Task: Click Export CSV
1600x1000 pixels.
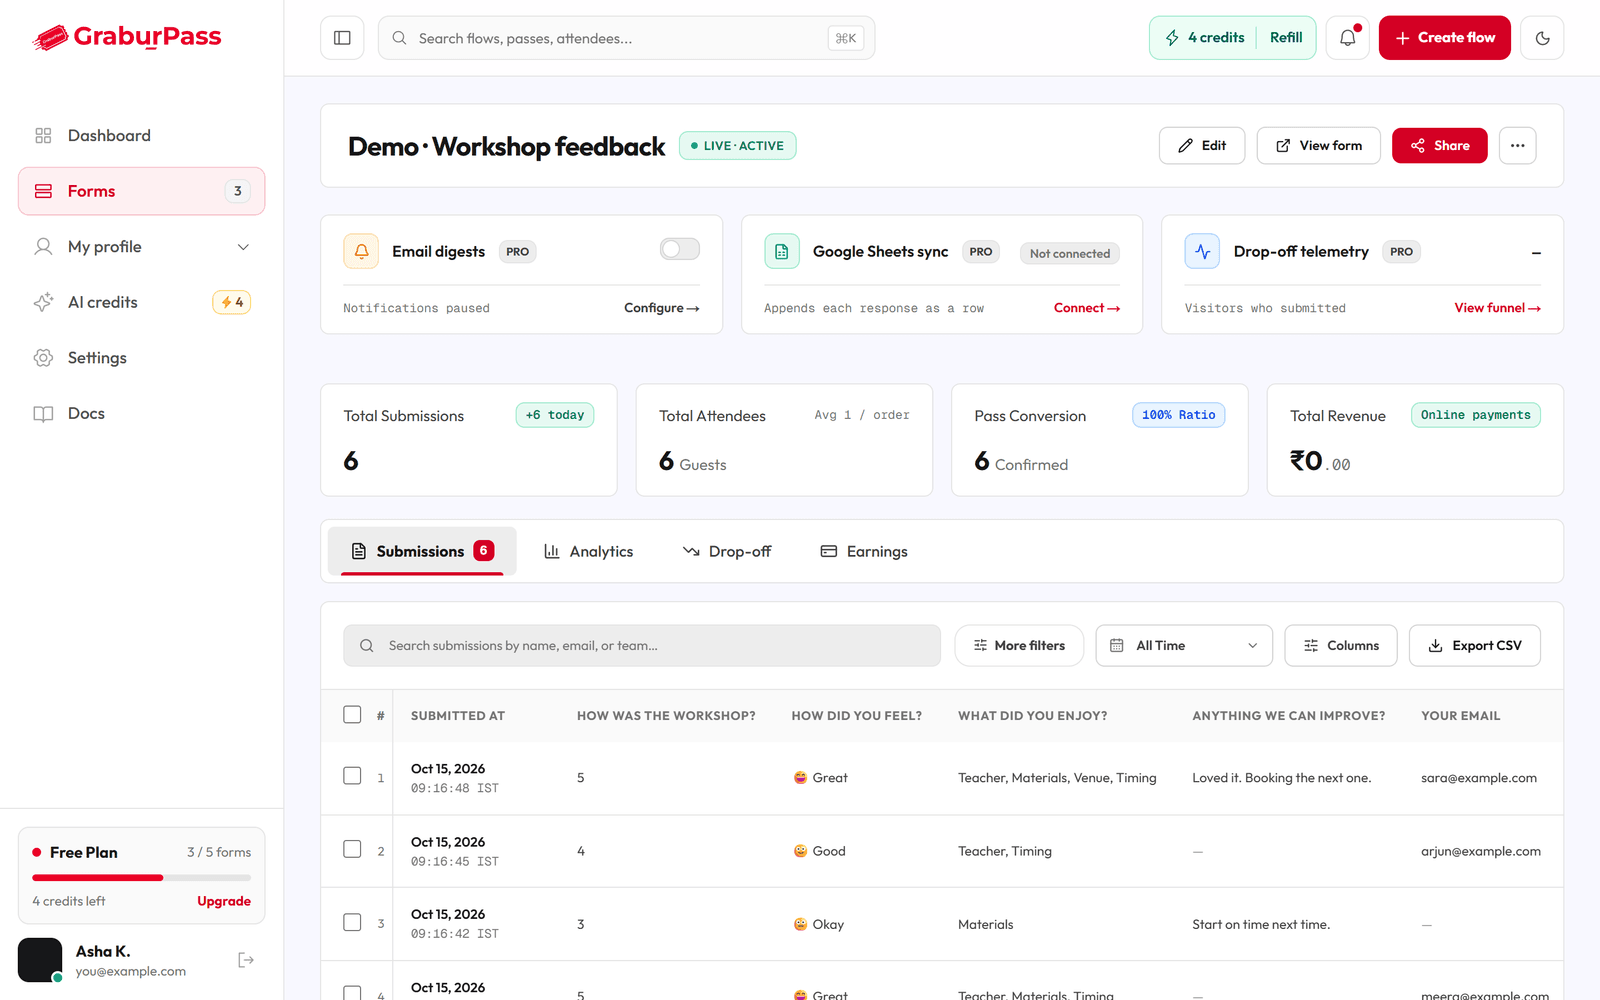Action: tap(1475, 646)
